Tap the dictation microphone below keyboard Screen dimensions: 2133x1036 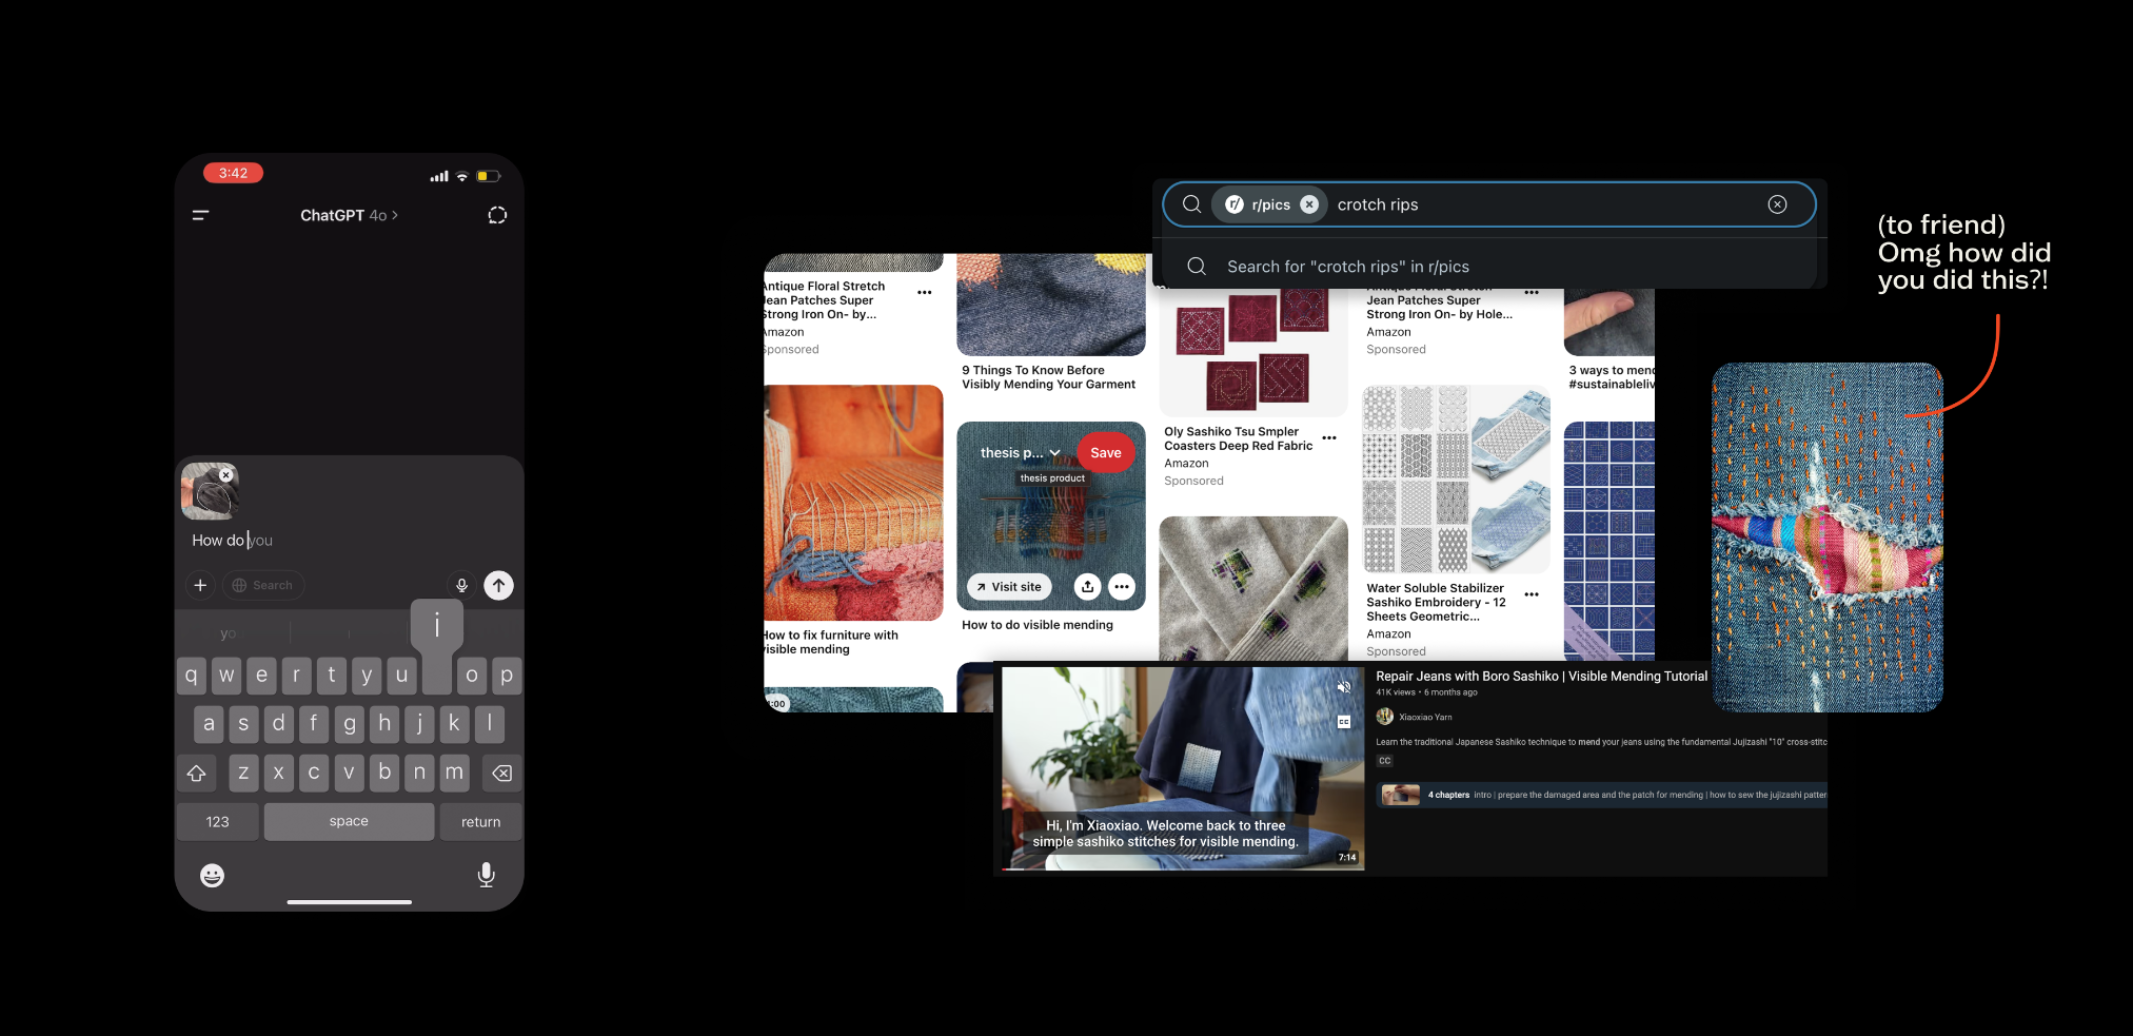point(486,875)
